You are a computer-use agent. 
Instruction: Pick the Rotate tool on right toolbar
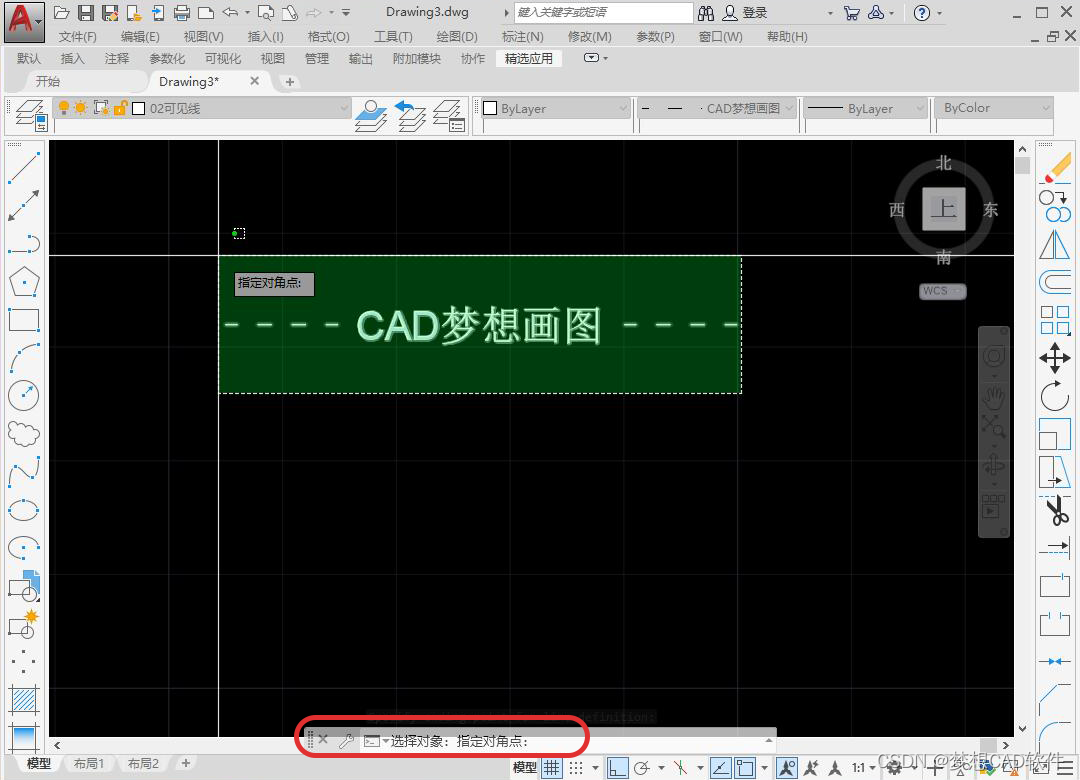click(1055, 395)
